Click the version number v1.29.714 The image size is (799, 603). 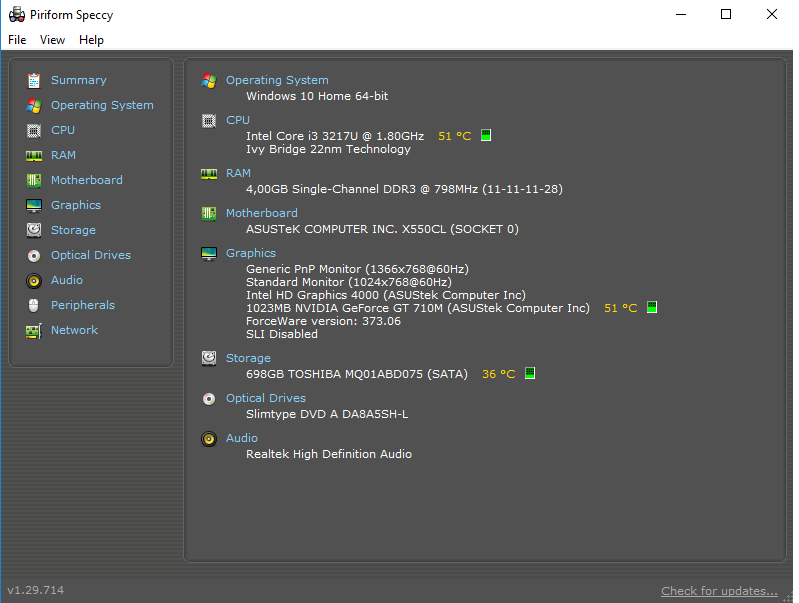click(x=36, y=590)
